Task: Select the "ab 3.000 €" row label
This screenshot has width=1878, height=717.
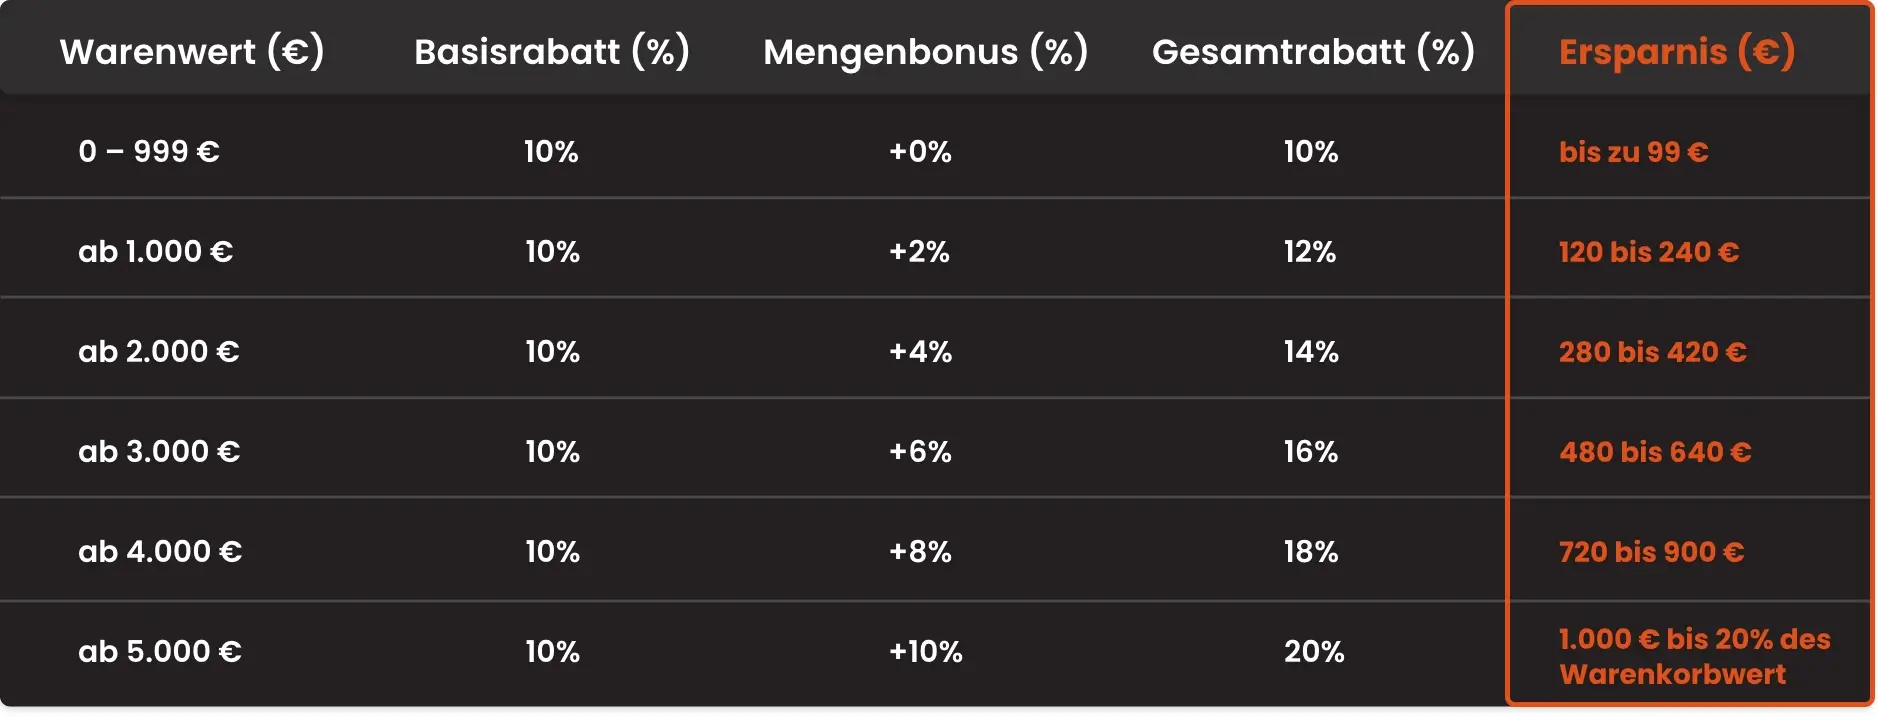Action: click(x=159, y=452)
